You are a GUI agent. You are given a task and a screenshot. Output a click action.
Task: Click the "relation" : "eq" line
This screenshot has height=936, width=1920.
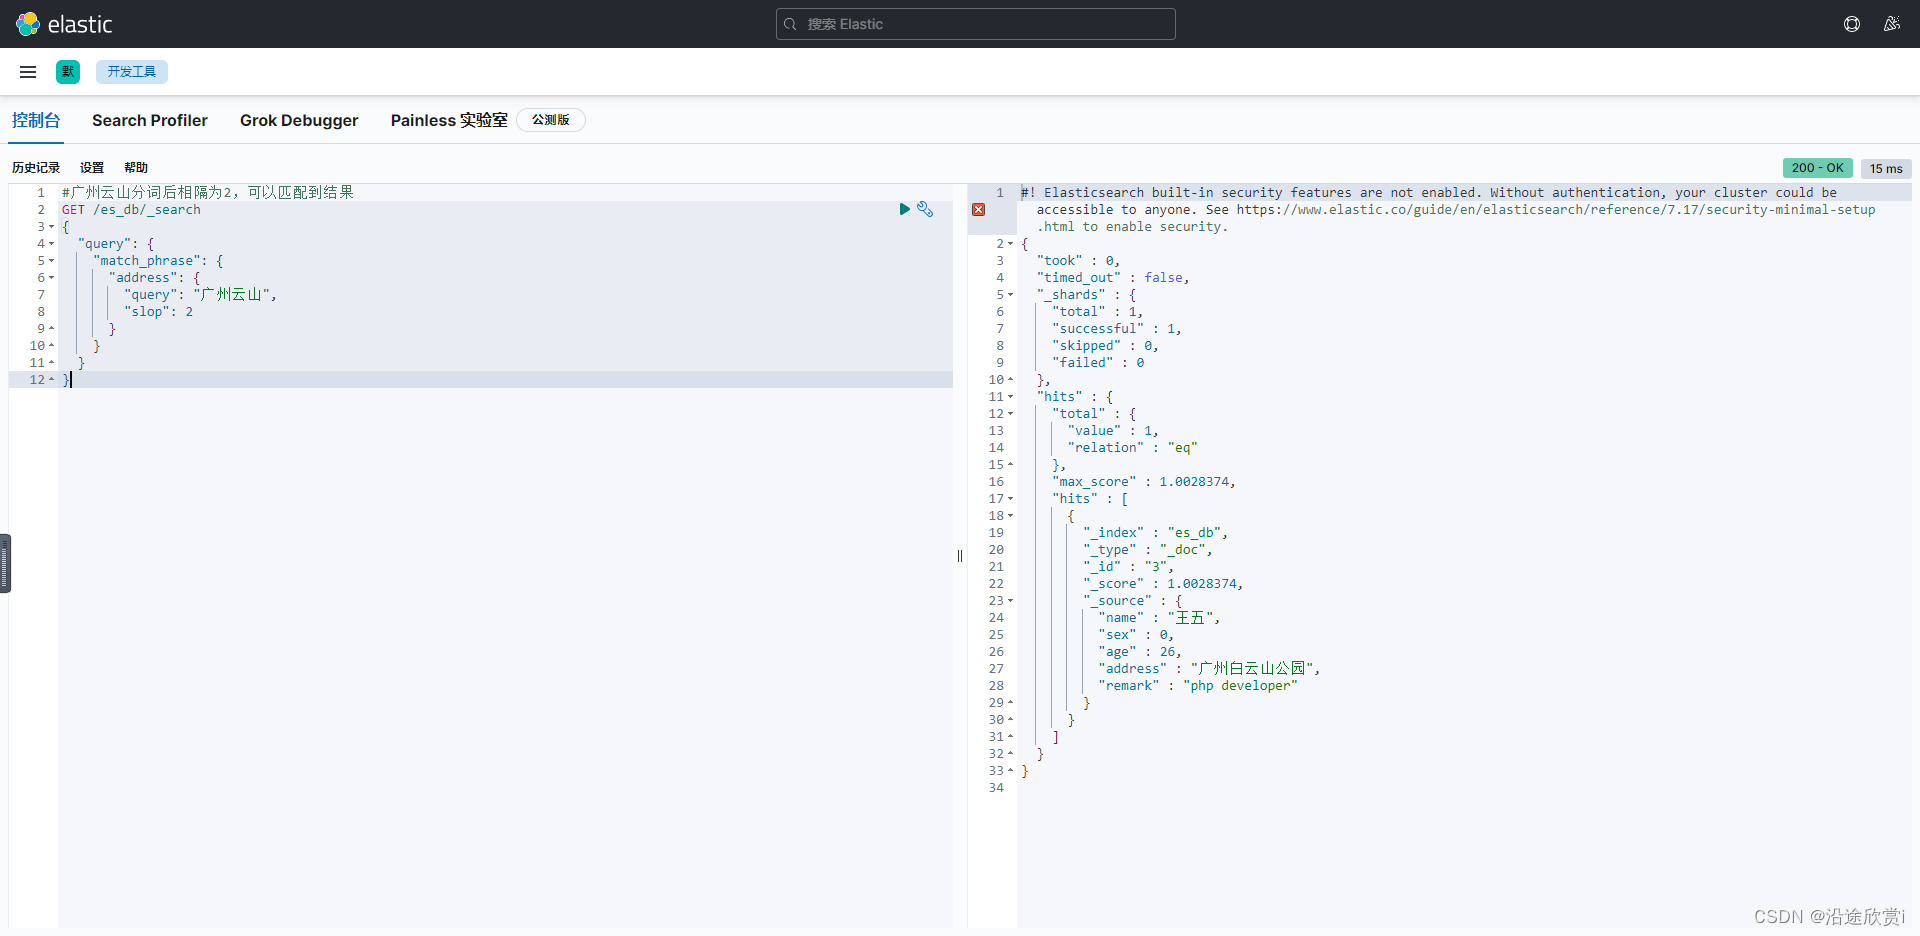[1132, 448]
